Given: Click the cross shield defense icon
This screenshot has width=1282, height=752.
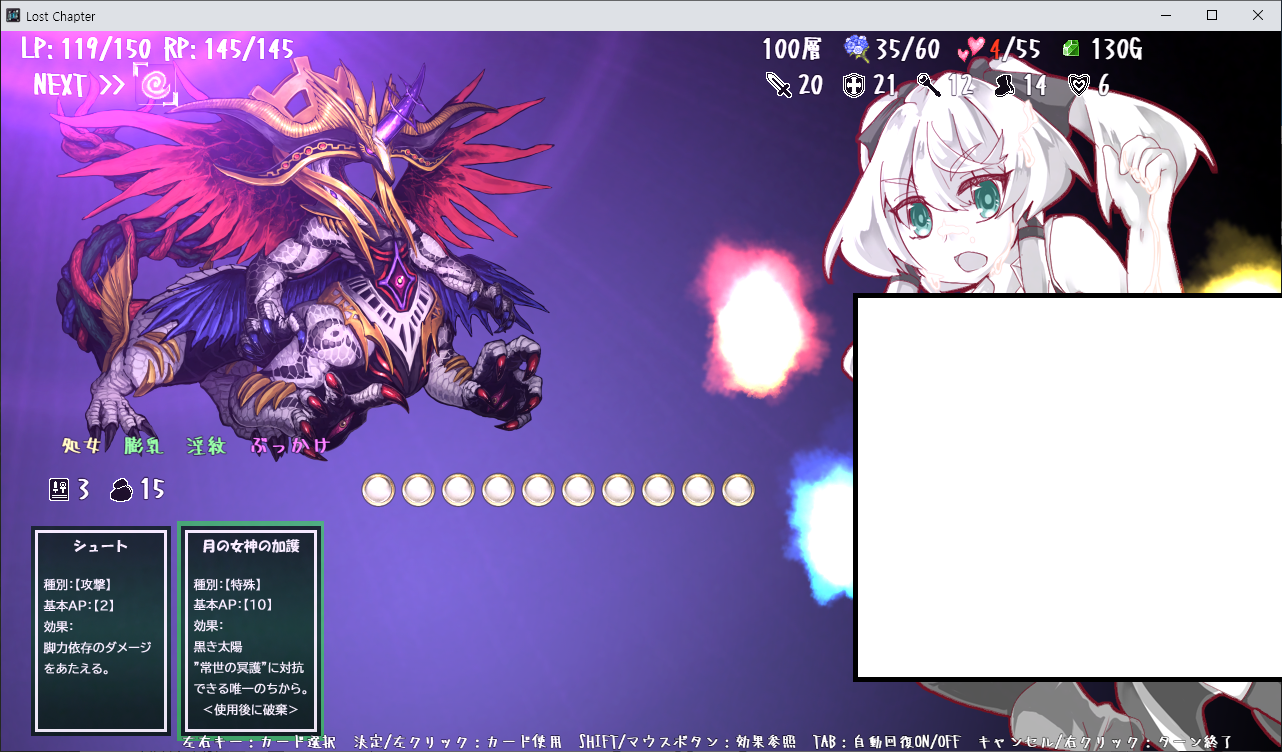Looking at the screenshot, I should tap(853, 86).
